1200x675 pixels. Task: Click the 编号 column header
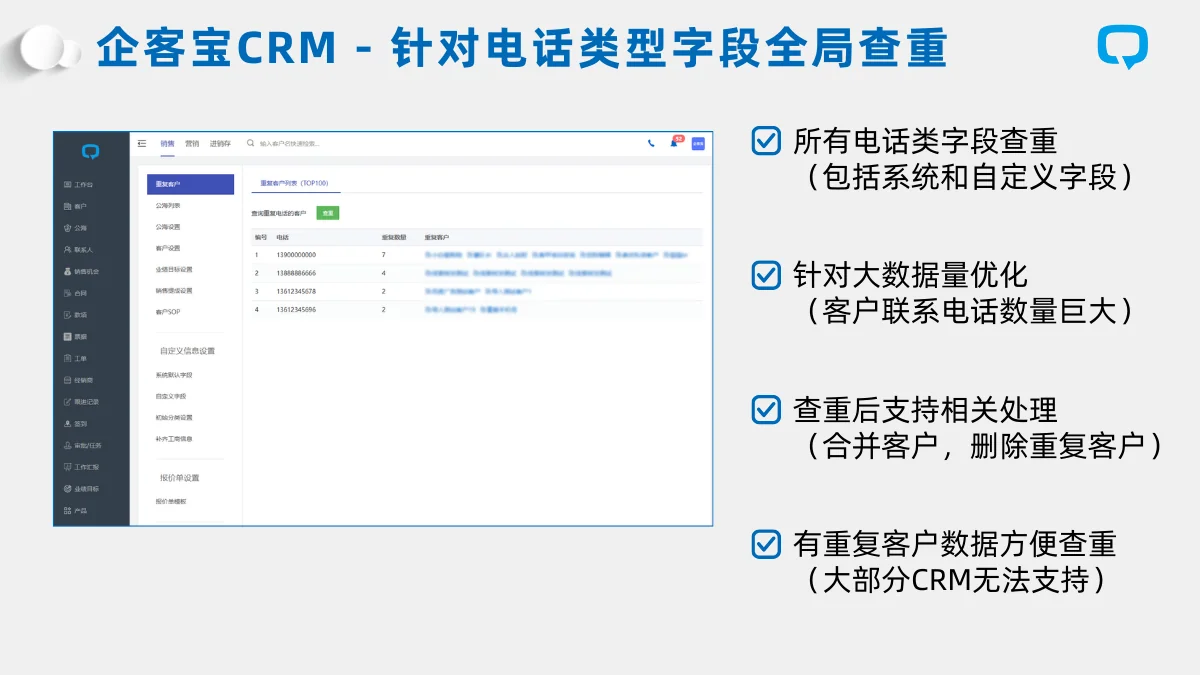(x=261, y=237)
